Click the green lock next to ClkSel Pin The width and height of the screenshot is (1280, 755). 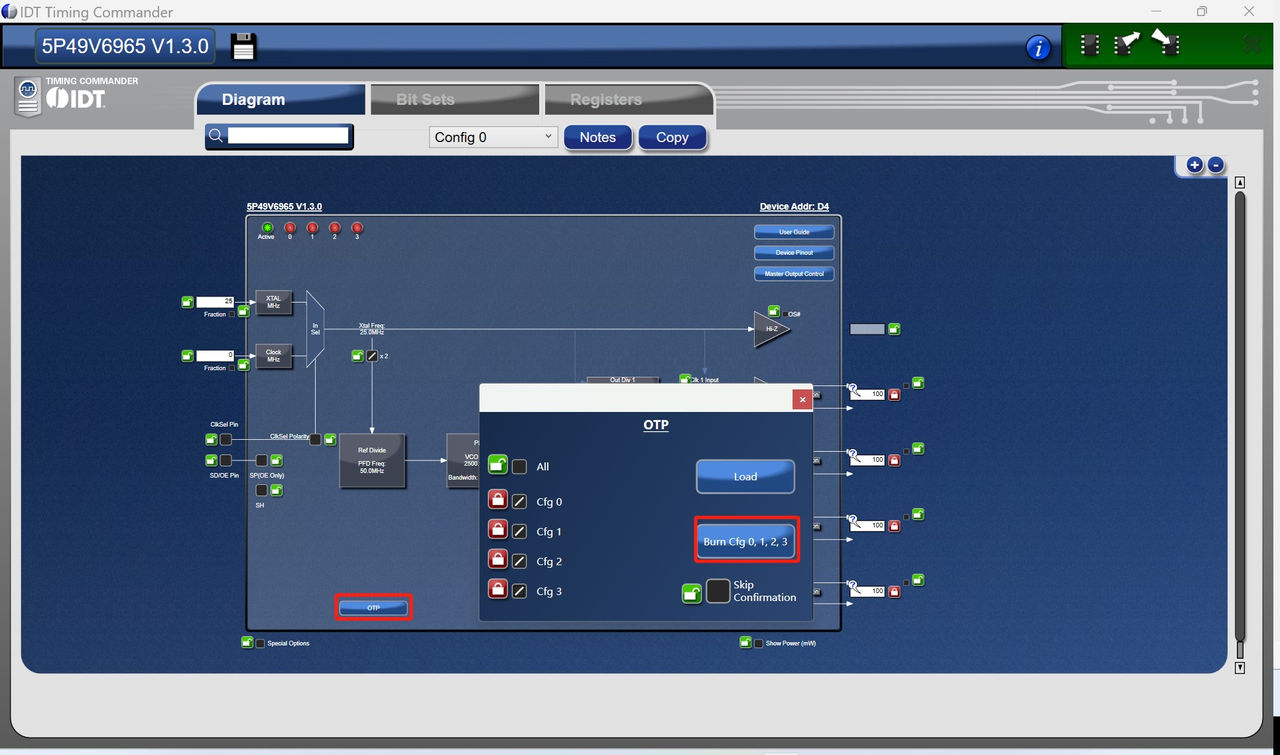(x=212, y=439)
